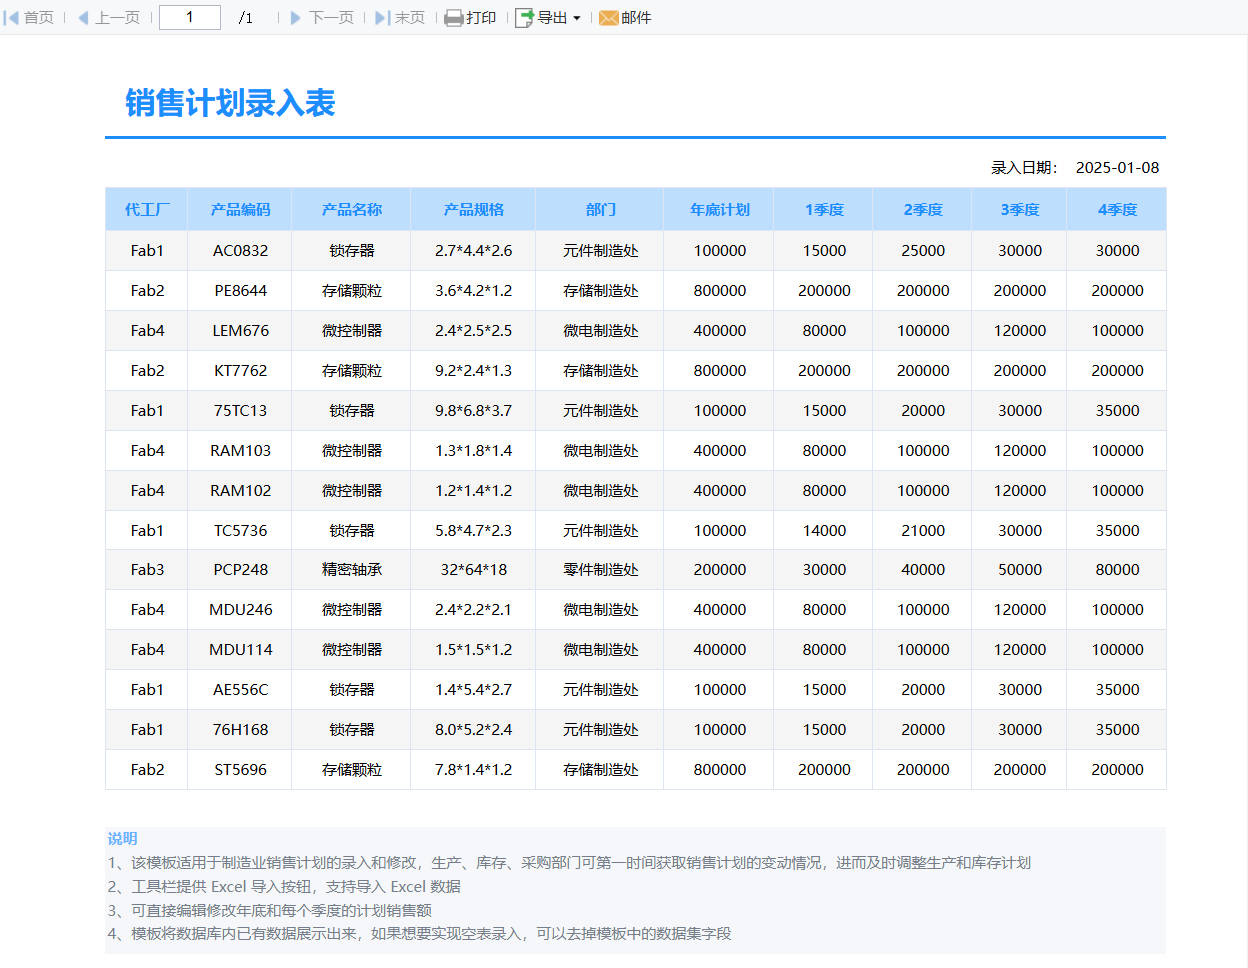This screenshot has height=968, width=1248.
Task: Click the 打印 print button label
Action: [x=481, y=18]
